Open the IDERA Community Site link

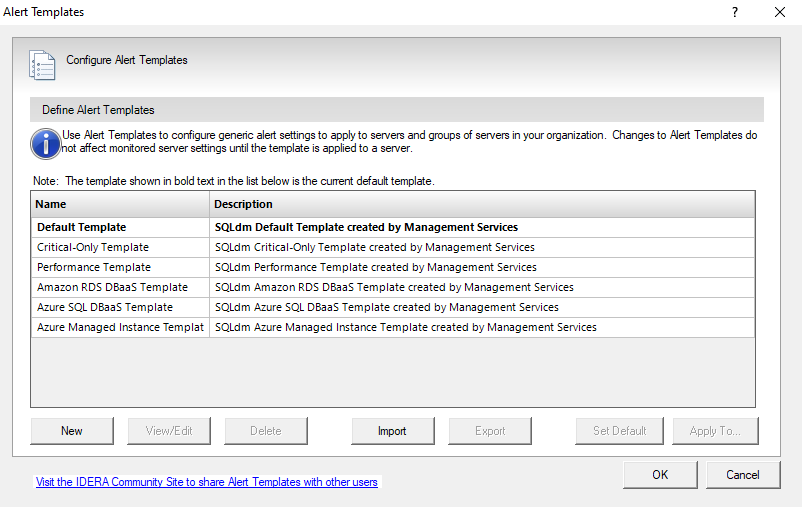[x=207, y=482]
